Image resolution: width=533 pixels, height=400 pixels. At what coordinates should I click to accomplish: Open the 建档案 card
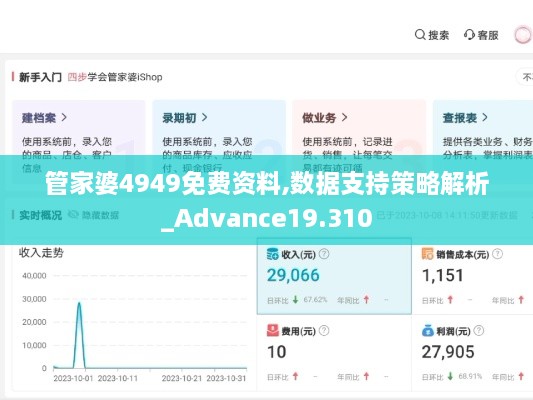(79, 143)
